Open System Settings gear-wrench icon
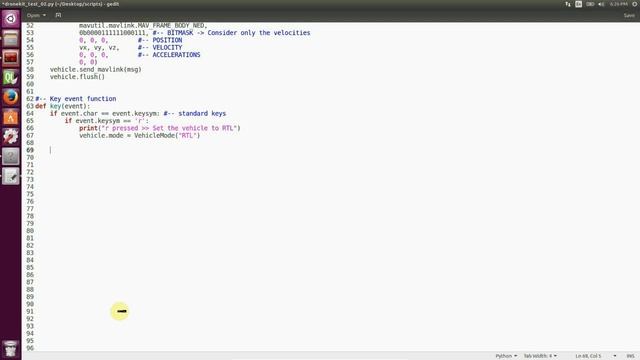 point(11,136)
